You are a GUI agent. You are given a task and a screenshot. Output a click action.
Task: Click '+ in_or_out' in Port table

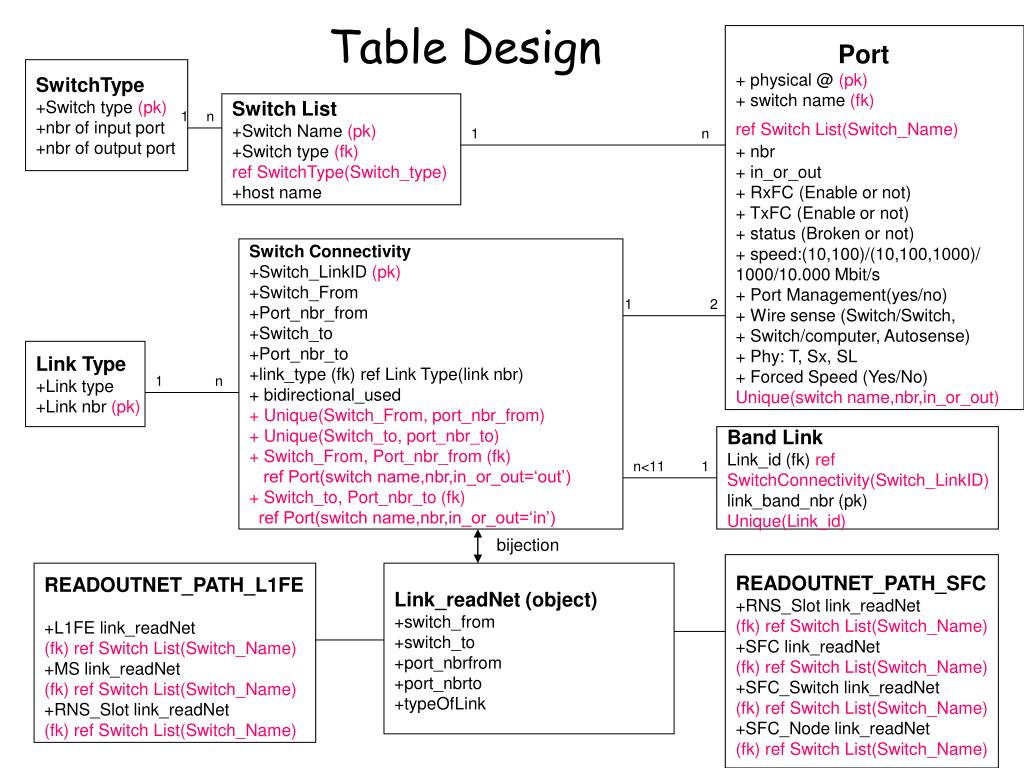(x=778, y=172)
